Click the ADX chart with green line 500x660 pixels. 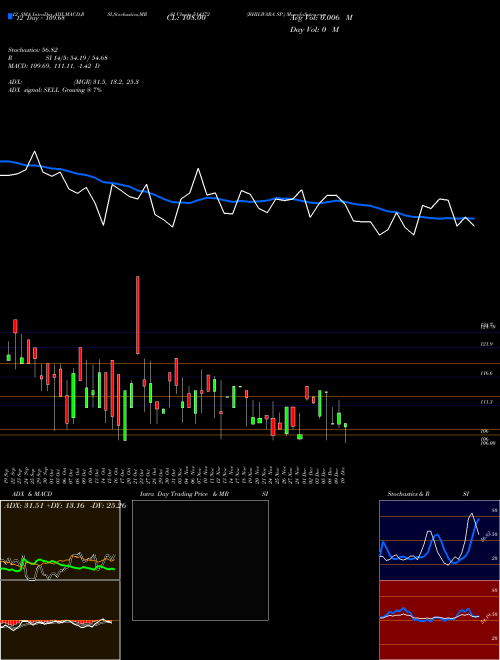point(60,540)
